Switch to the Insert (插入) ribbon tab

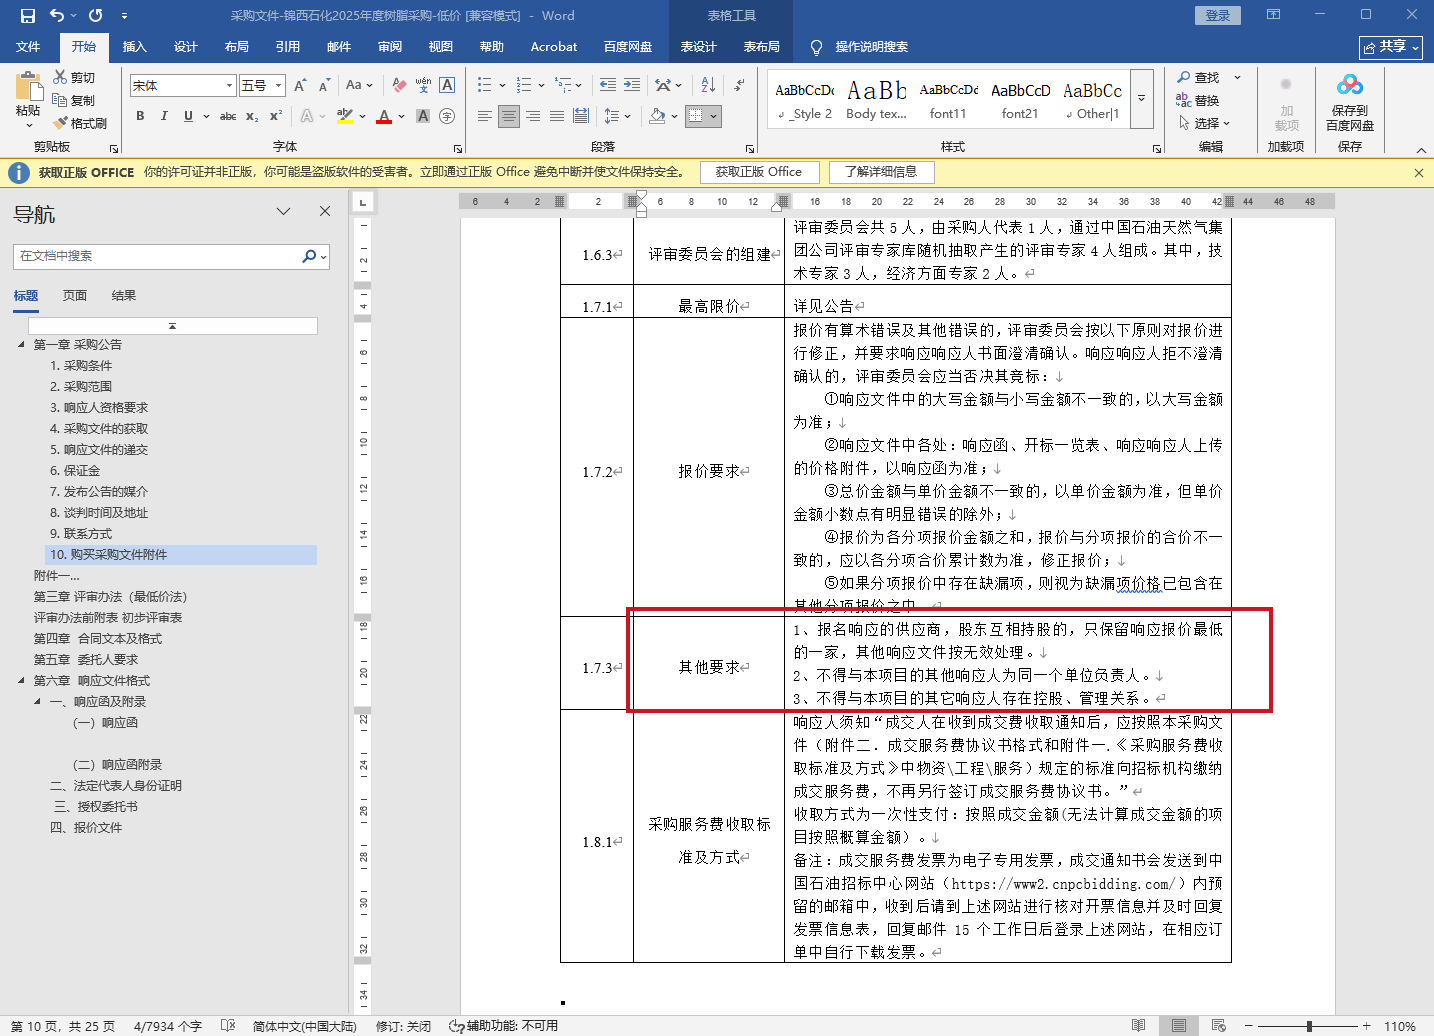(134, 47)
